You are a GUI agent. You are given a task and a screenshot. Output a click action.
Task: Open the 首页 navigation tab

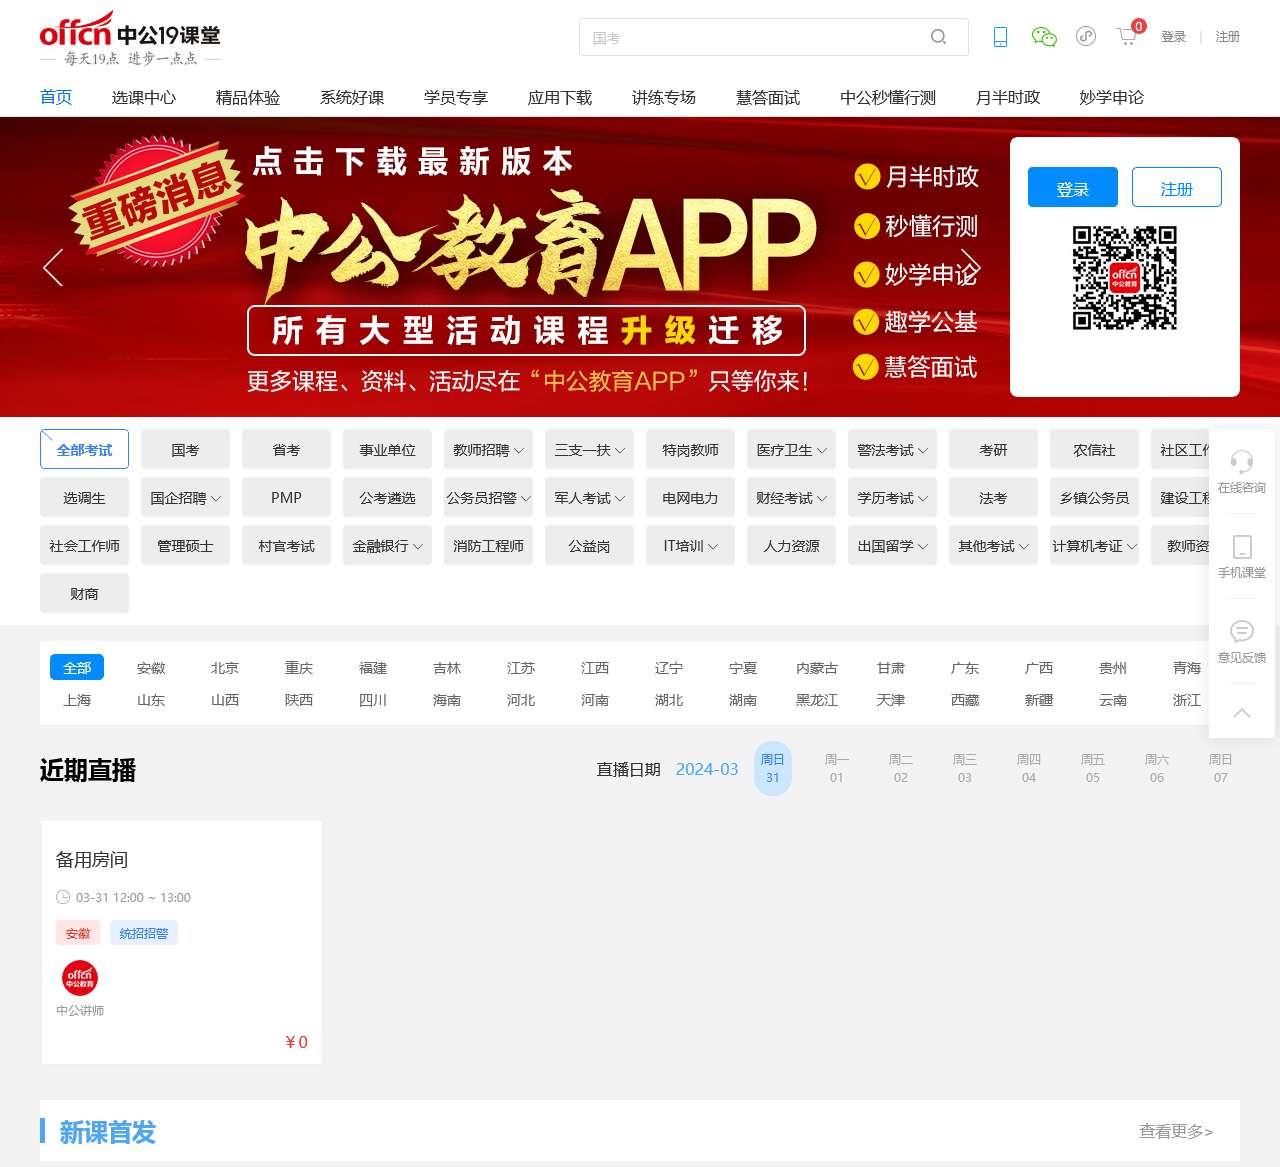(x=56, y=97)
